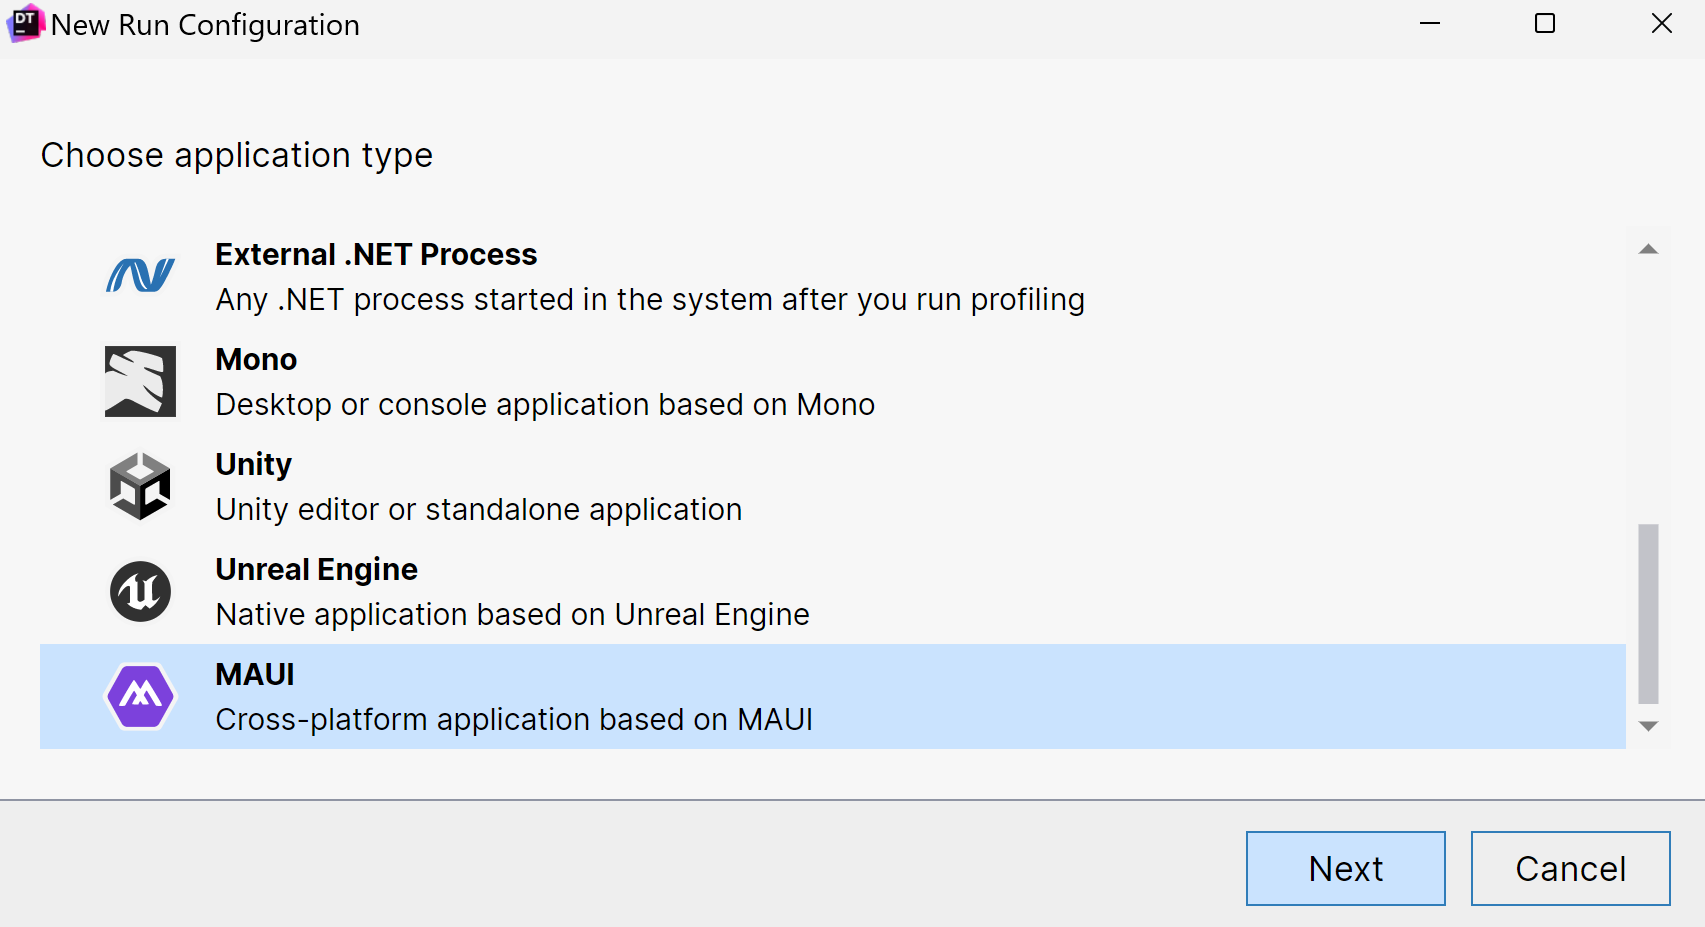
Task: Click the Unity cube icon
Action: [140, 486]
